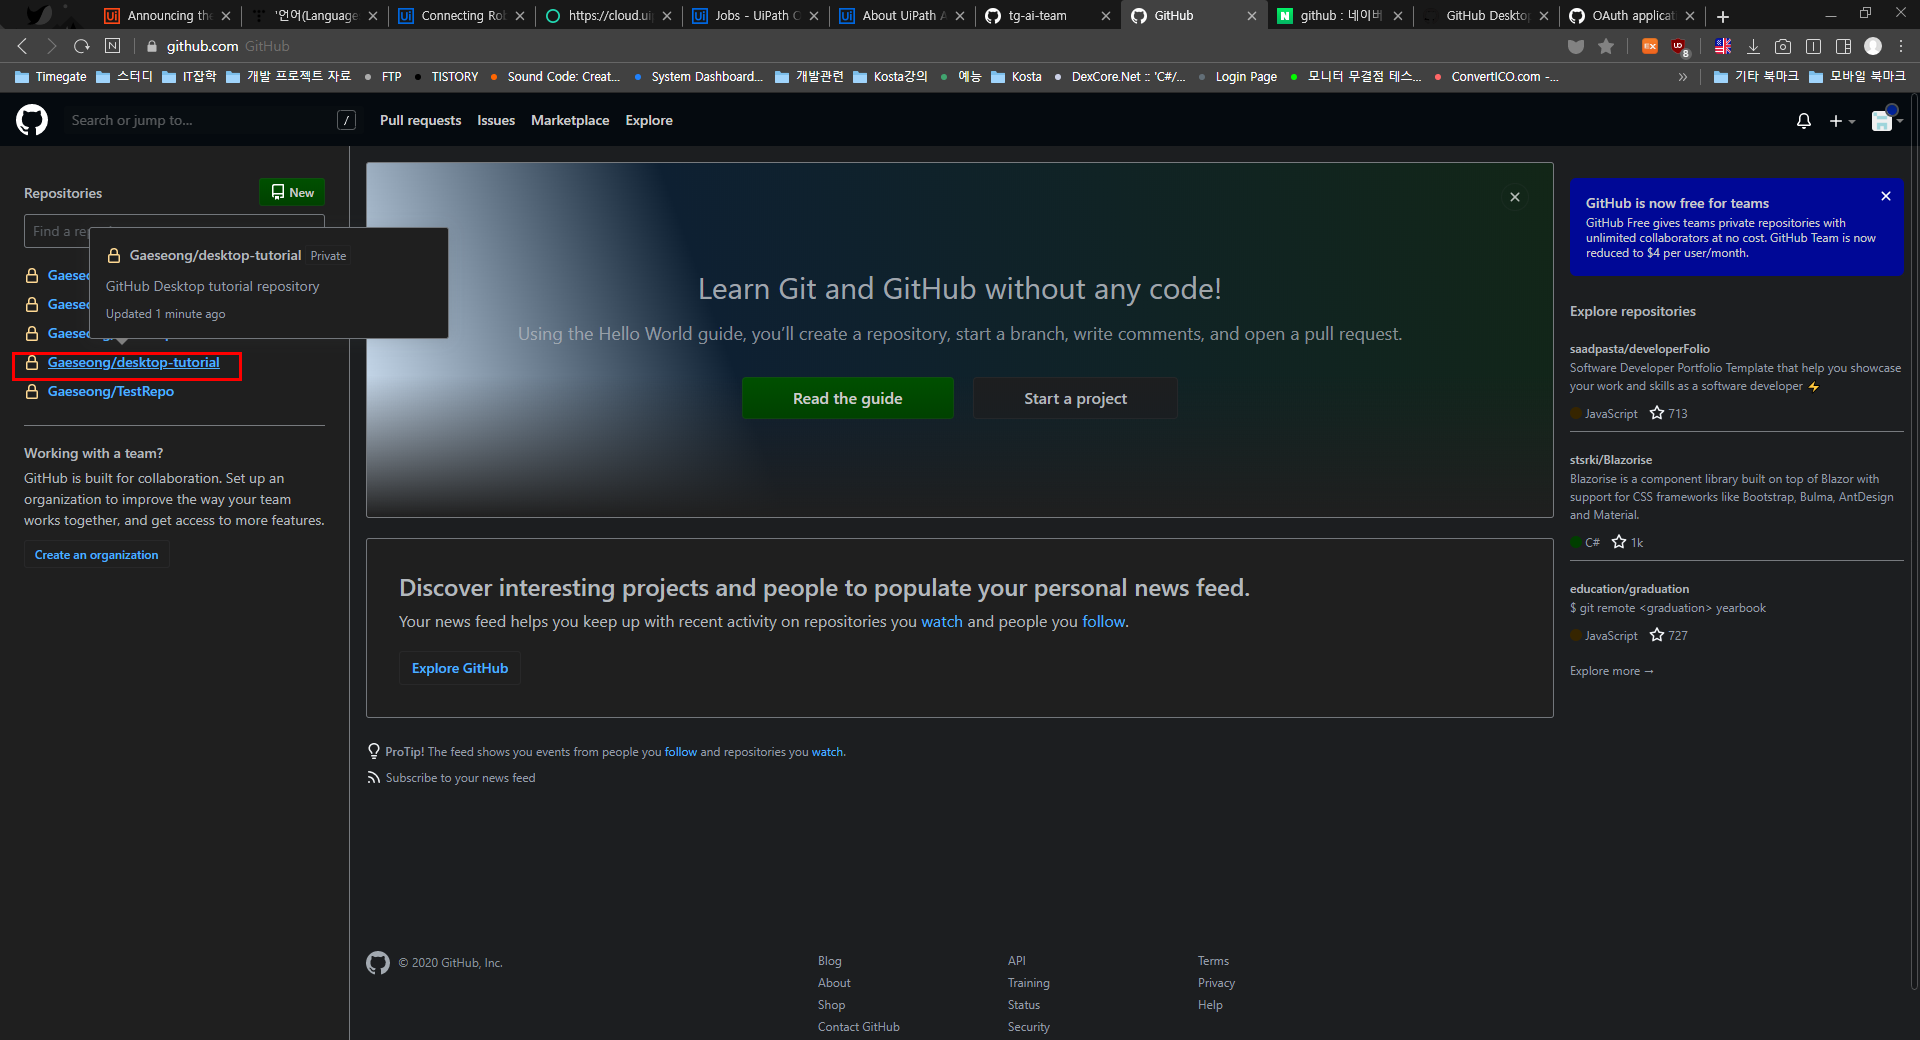Image resolution: width=1920 pixels, height=1040 pixels.
Task: Click Subscribe to your news feed
Action: [460, 778]
